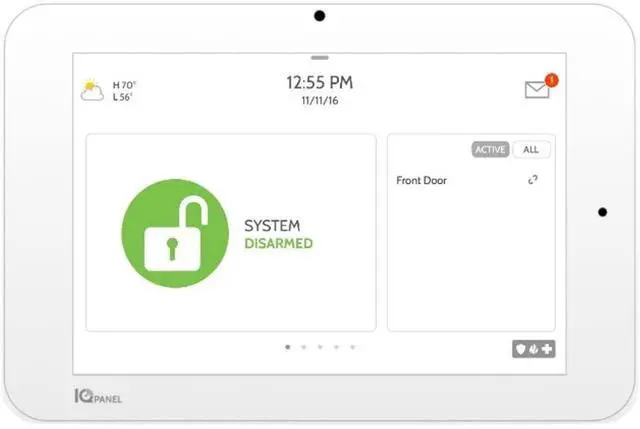Tap the red notification badge on the envelope
The height and width of the screenshot is (429, 640).
pyautogui.click(x=552, y=80)
